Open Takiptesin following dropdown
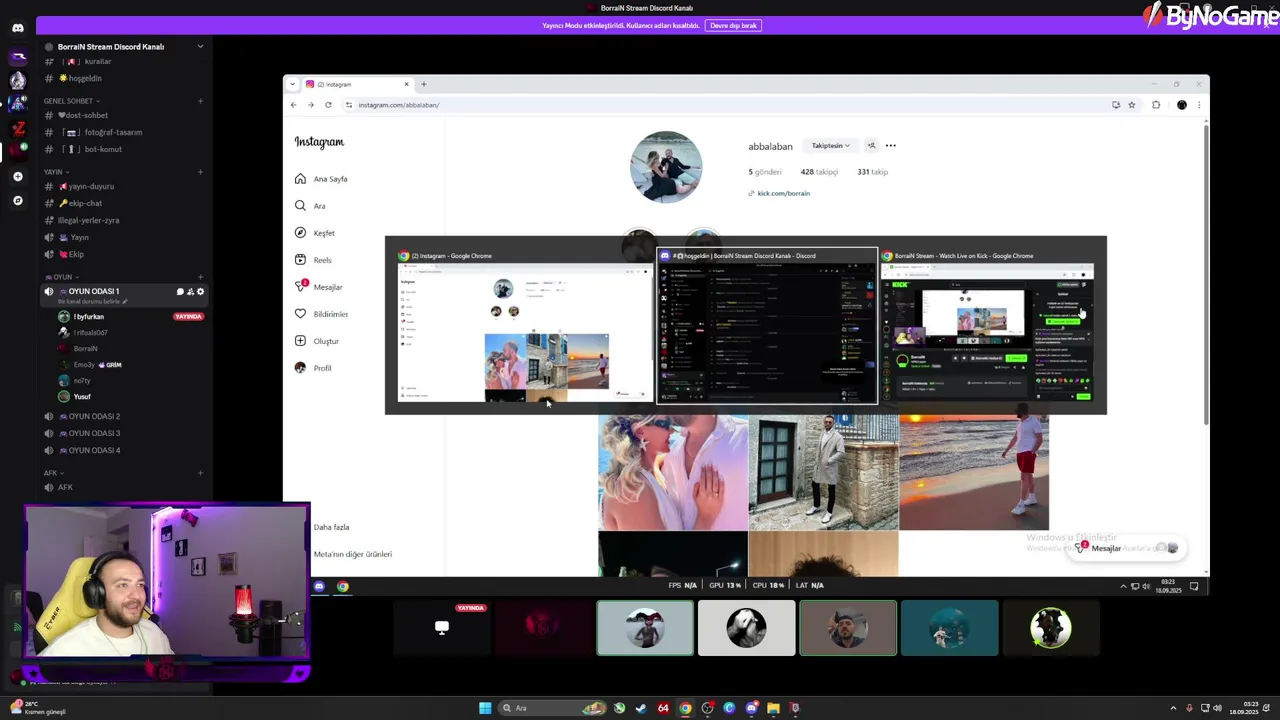 coord(831,146)
